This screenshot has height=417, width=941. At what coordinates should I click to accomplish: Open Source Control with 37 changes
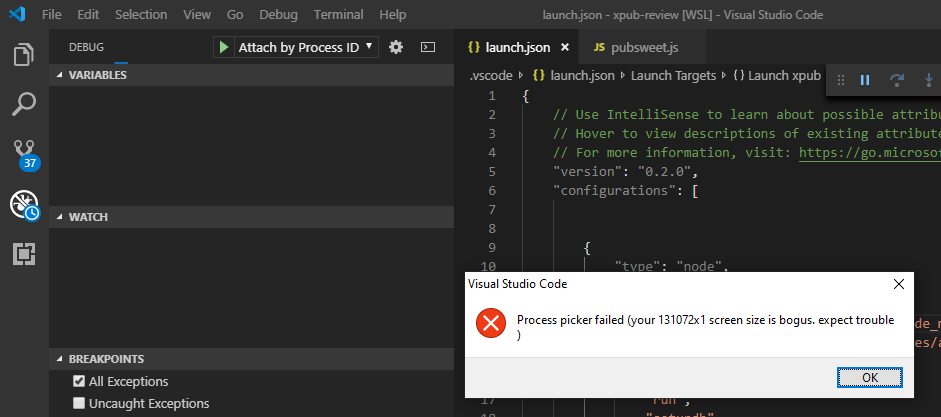[24, 153]
